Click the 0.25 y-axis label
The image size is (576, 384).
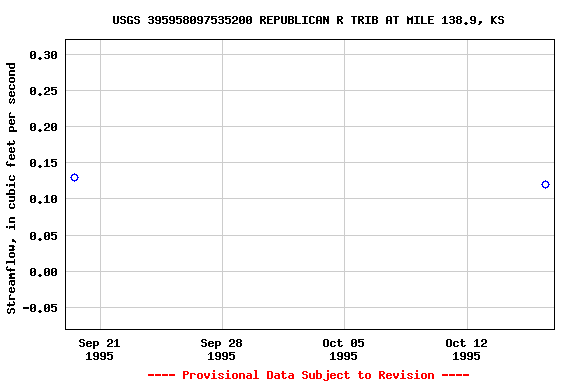44,91
